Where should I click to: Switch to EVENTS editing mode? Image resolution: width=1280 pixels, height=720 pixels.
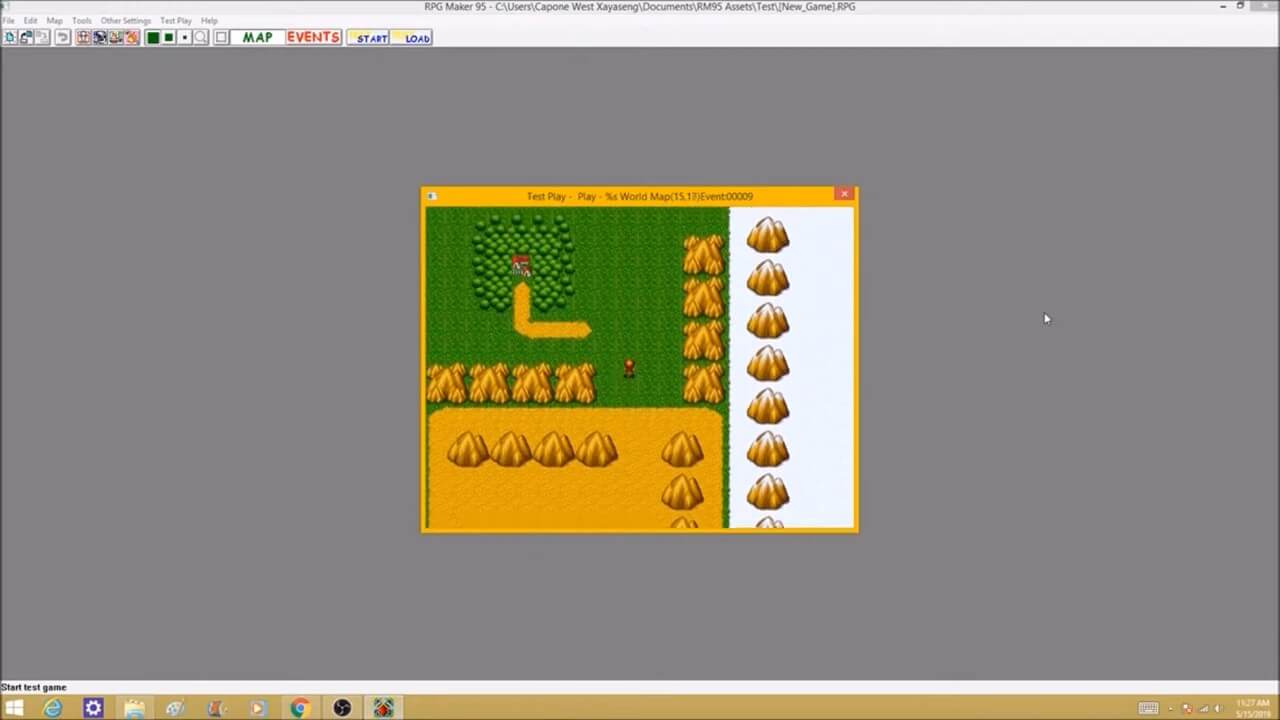click(313, 38)
